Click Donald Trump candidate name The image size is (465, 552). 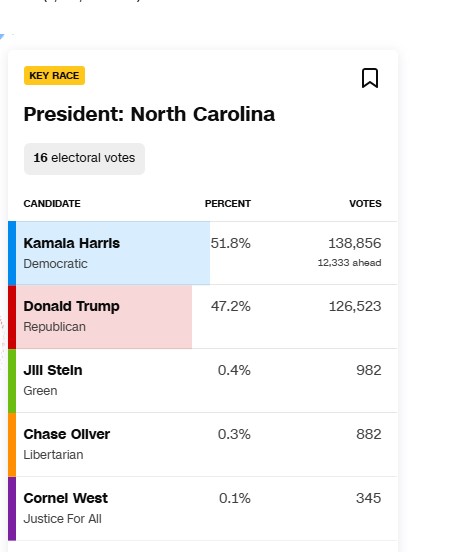(x=71, y=307)
